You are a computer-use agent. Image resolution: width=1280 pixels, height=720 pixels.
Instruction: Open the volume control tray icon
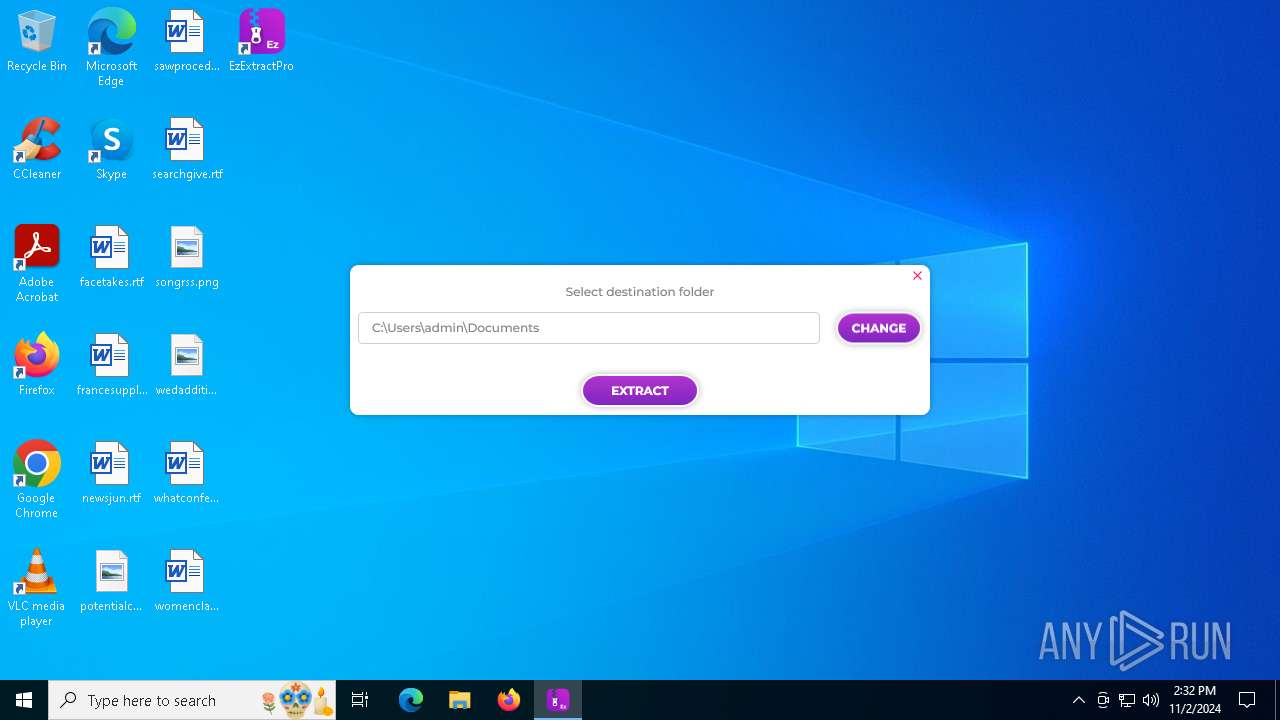[1151, 700]
